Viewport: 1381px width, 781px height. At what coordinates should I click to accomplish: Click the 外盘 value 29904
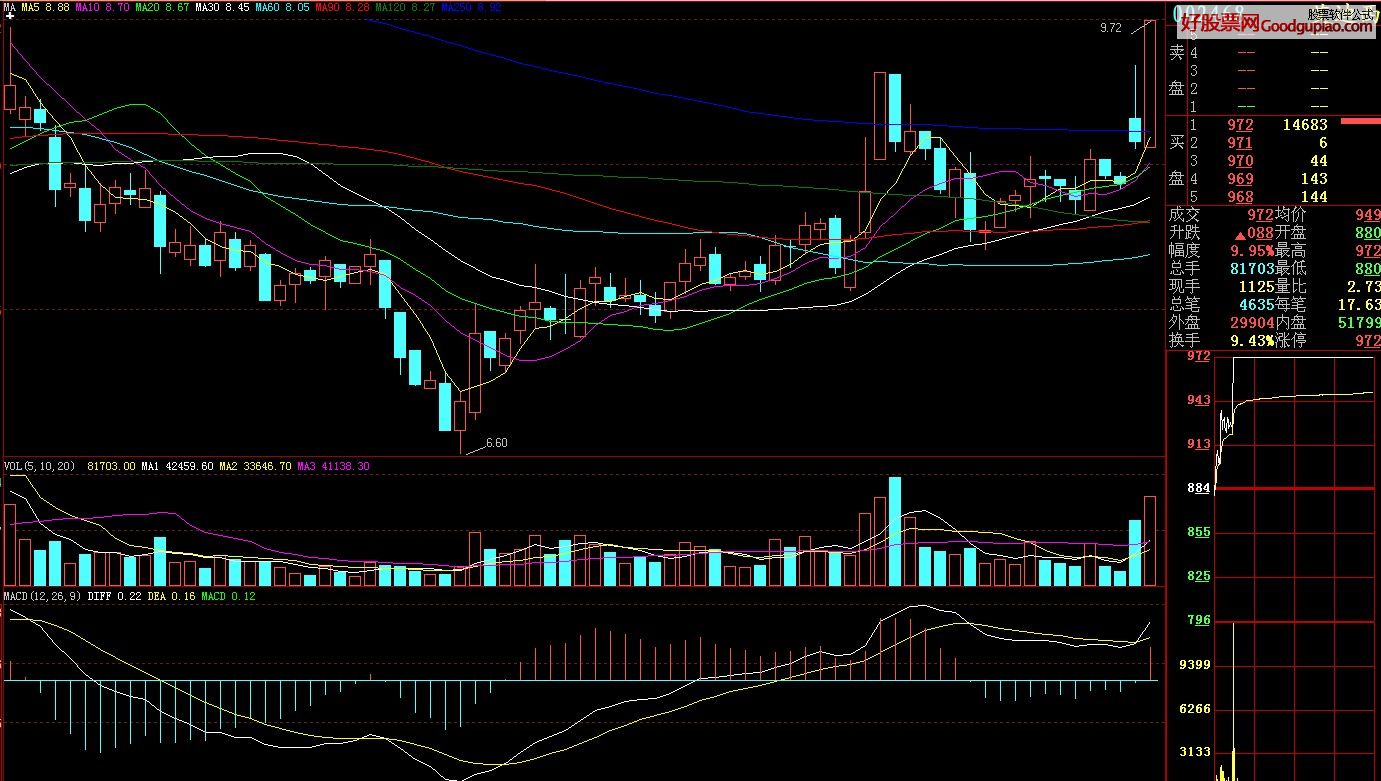[x=1250, y=322]
